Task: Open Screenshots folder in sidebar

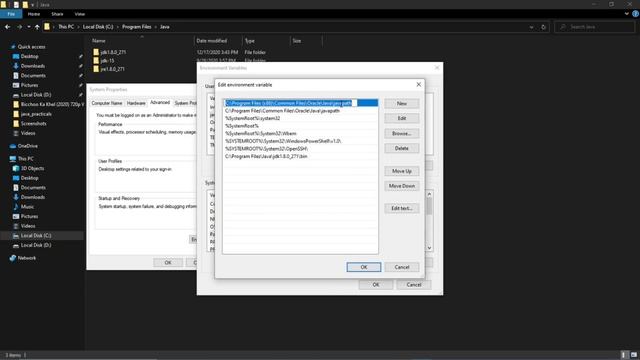Action: pos(33,123)
